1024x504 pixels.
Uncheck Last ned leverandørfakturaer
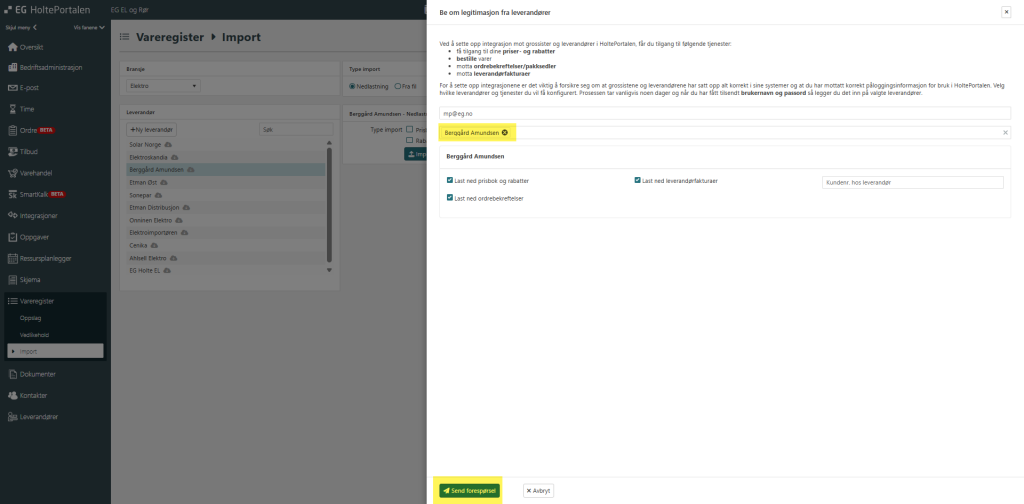[x=638, y=181]
